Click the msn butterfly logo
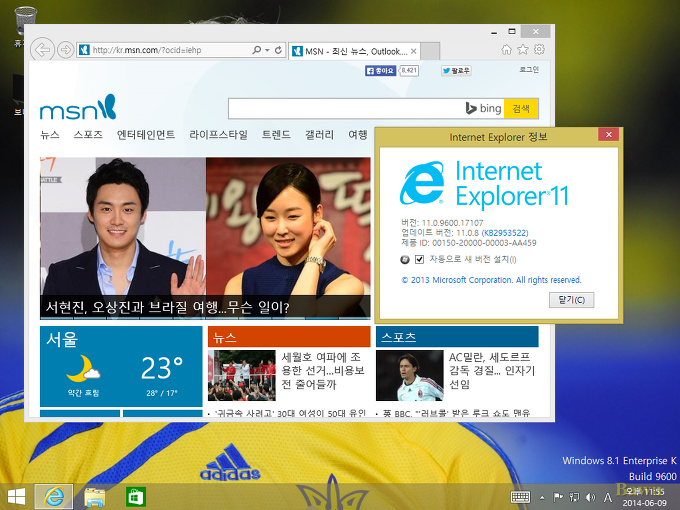This screenshot has width=680, height=510. pos(78,107)
